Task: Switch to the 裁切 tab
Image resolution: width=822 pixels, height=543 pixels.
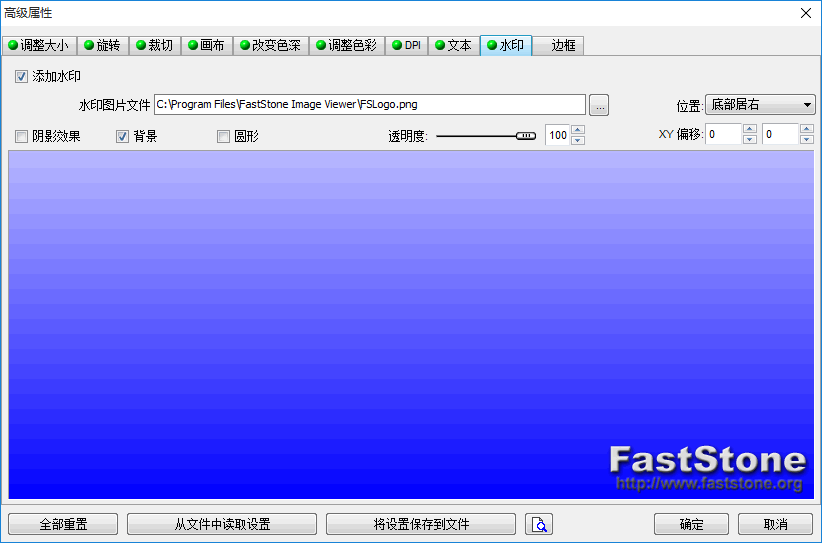Action: pos(155,46)
